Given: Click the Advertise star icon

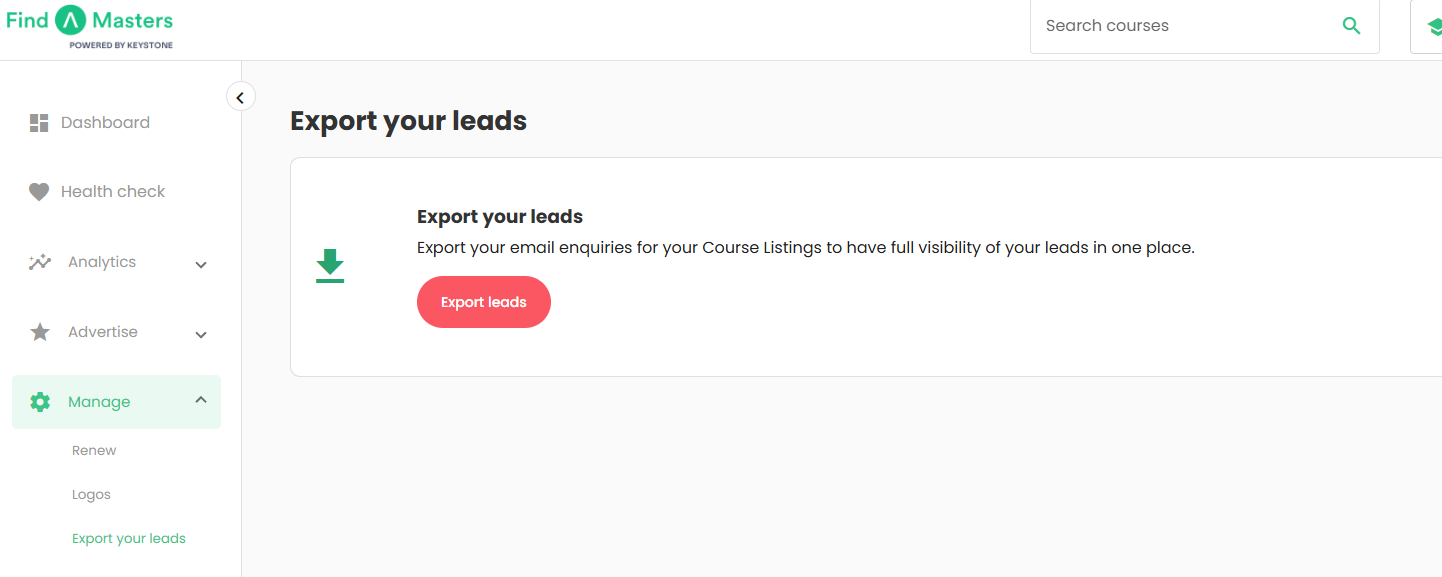Looking at the screenshot, I should [40, 332].
